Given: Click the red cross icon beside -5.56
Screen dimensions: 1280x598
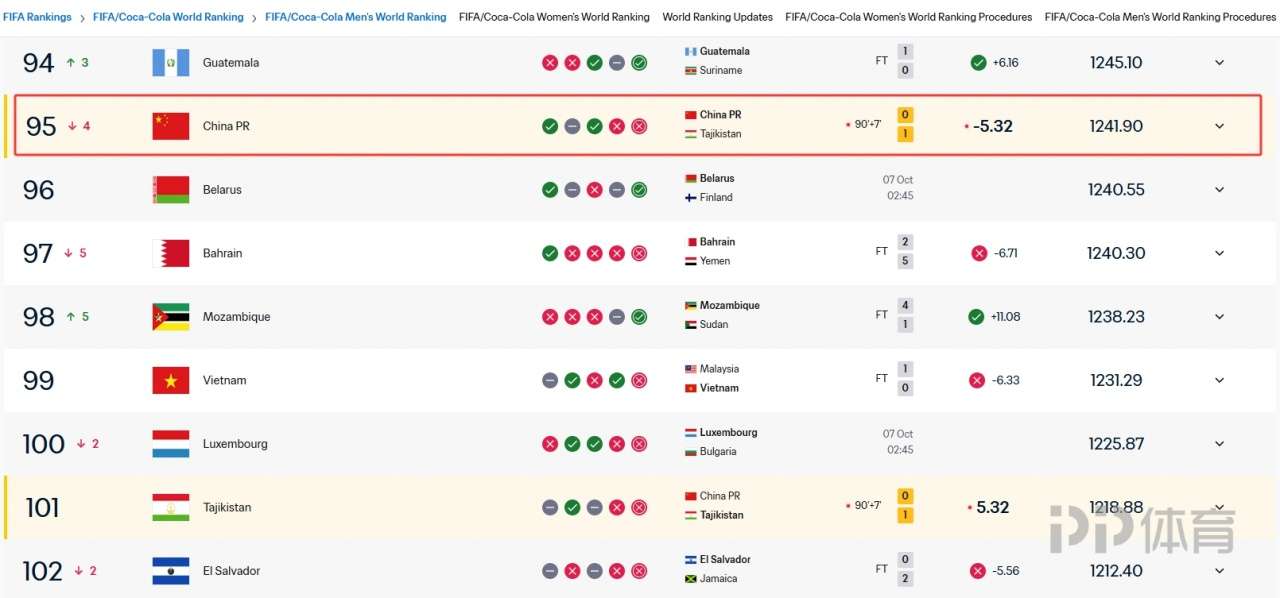Looking at the screenshot, I should tap(977, 571).
